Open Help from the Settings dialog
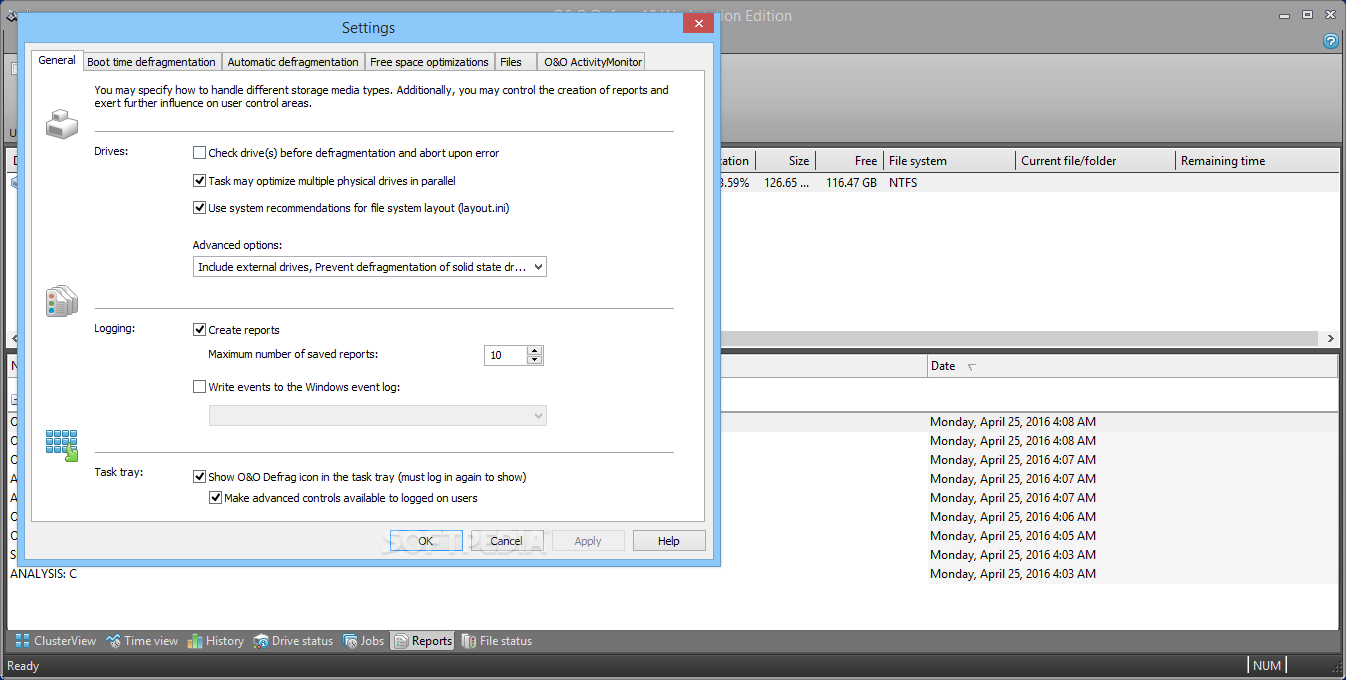Screen dimensions: 1346x680 click(669, 541)
